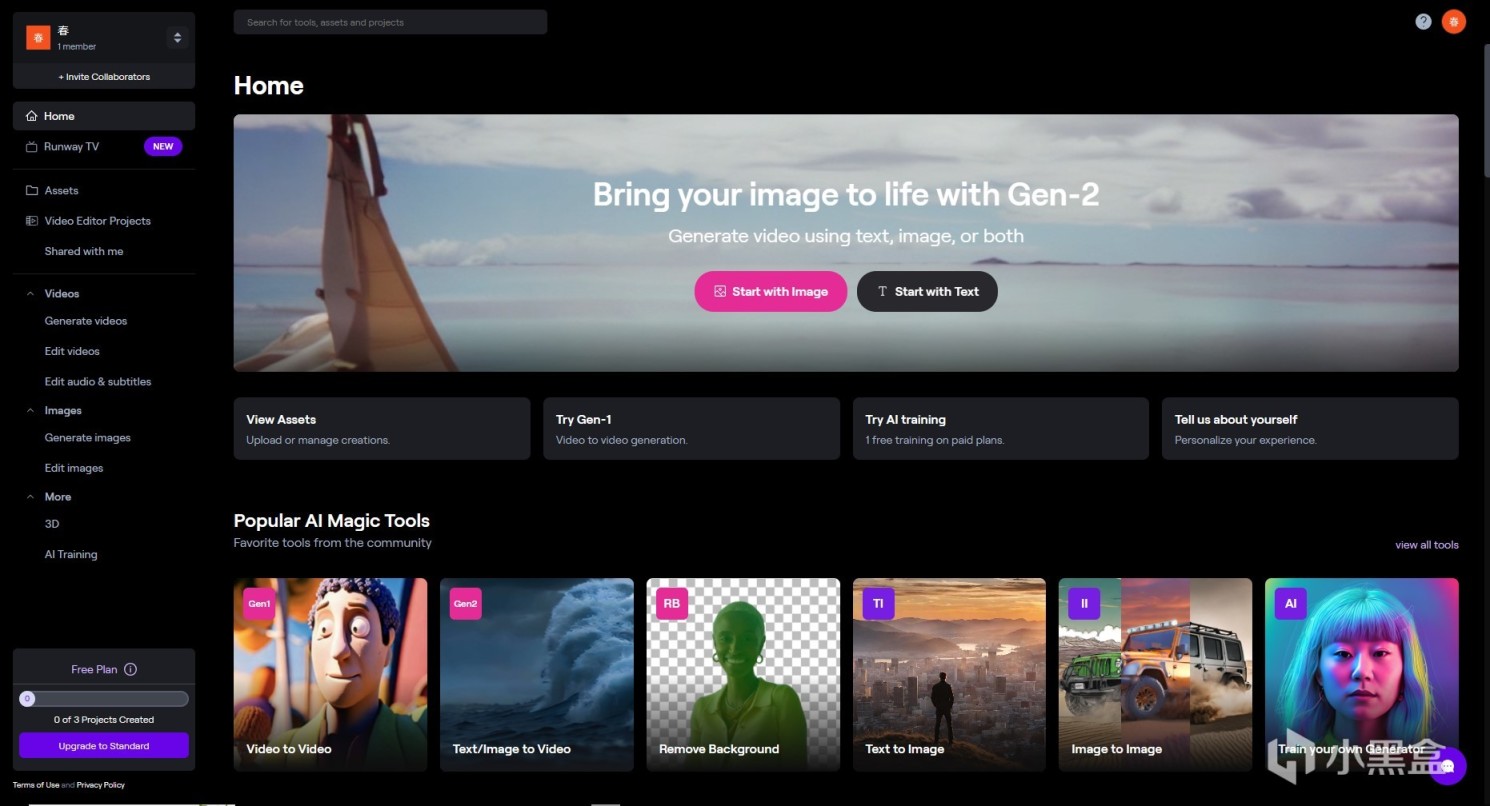Screen dimensions: 1490x806
Task: Open the Video to Video tool thumbnail
Action: click(x=330, y=675)
